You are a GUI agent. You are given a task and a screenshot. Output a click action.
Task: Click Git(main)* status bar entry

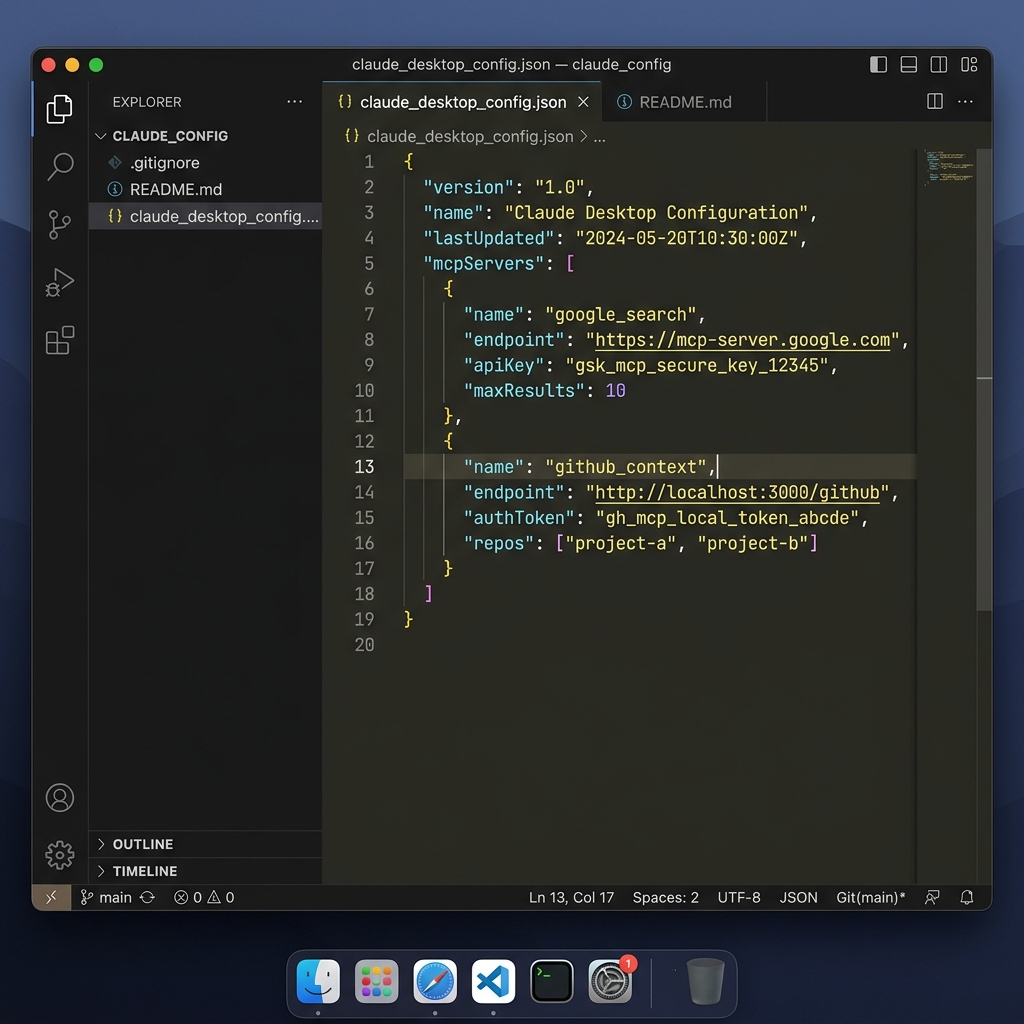pyautogui.click(x=871, y=897)
